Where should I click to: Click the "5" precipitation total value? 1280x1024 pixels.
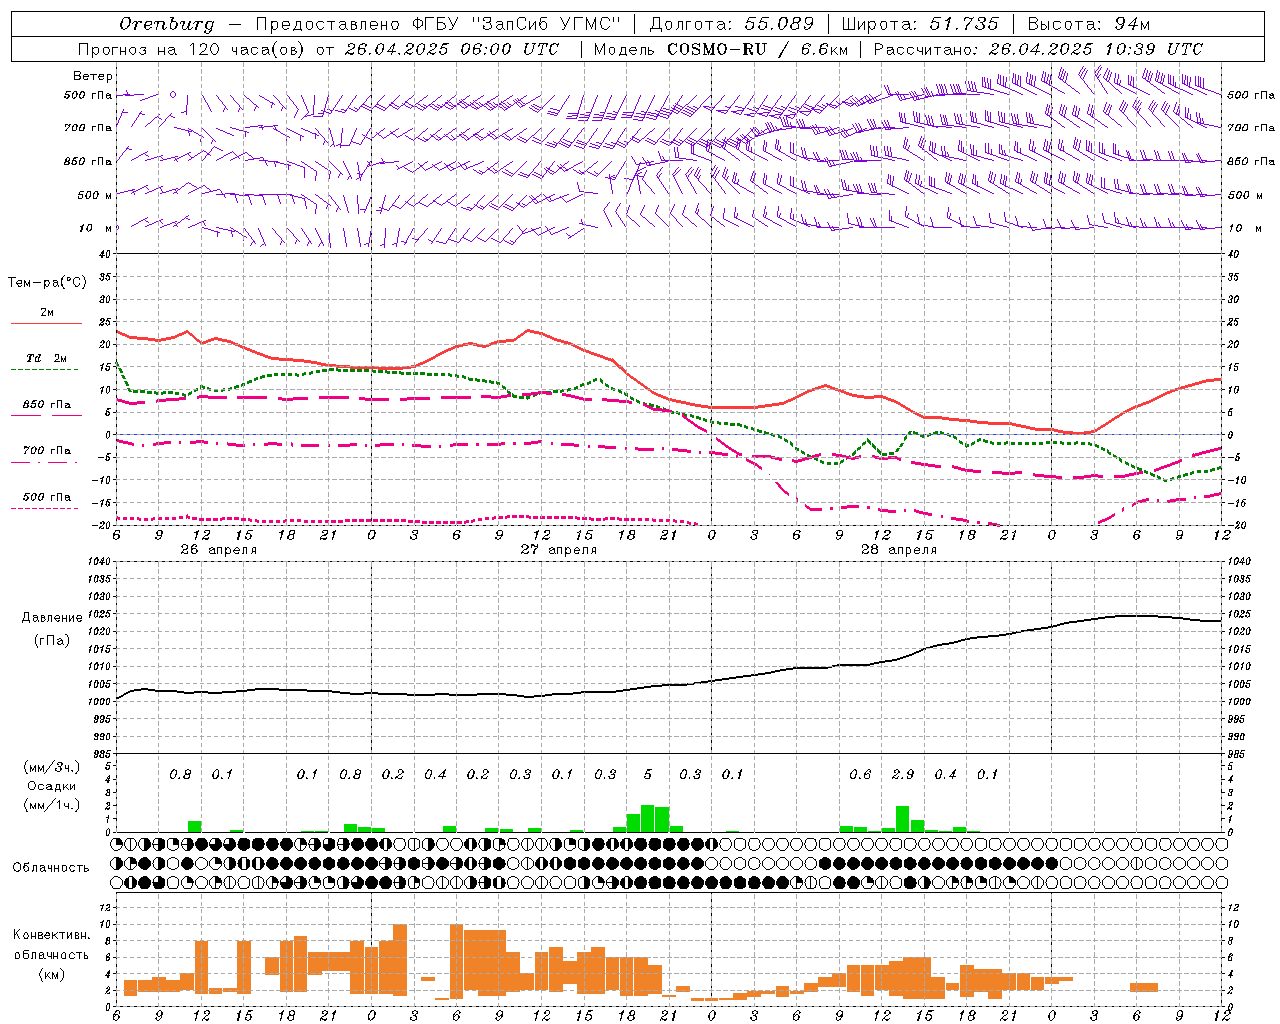648,775
